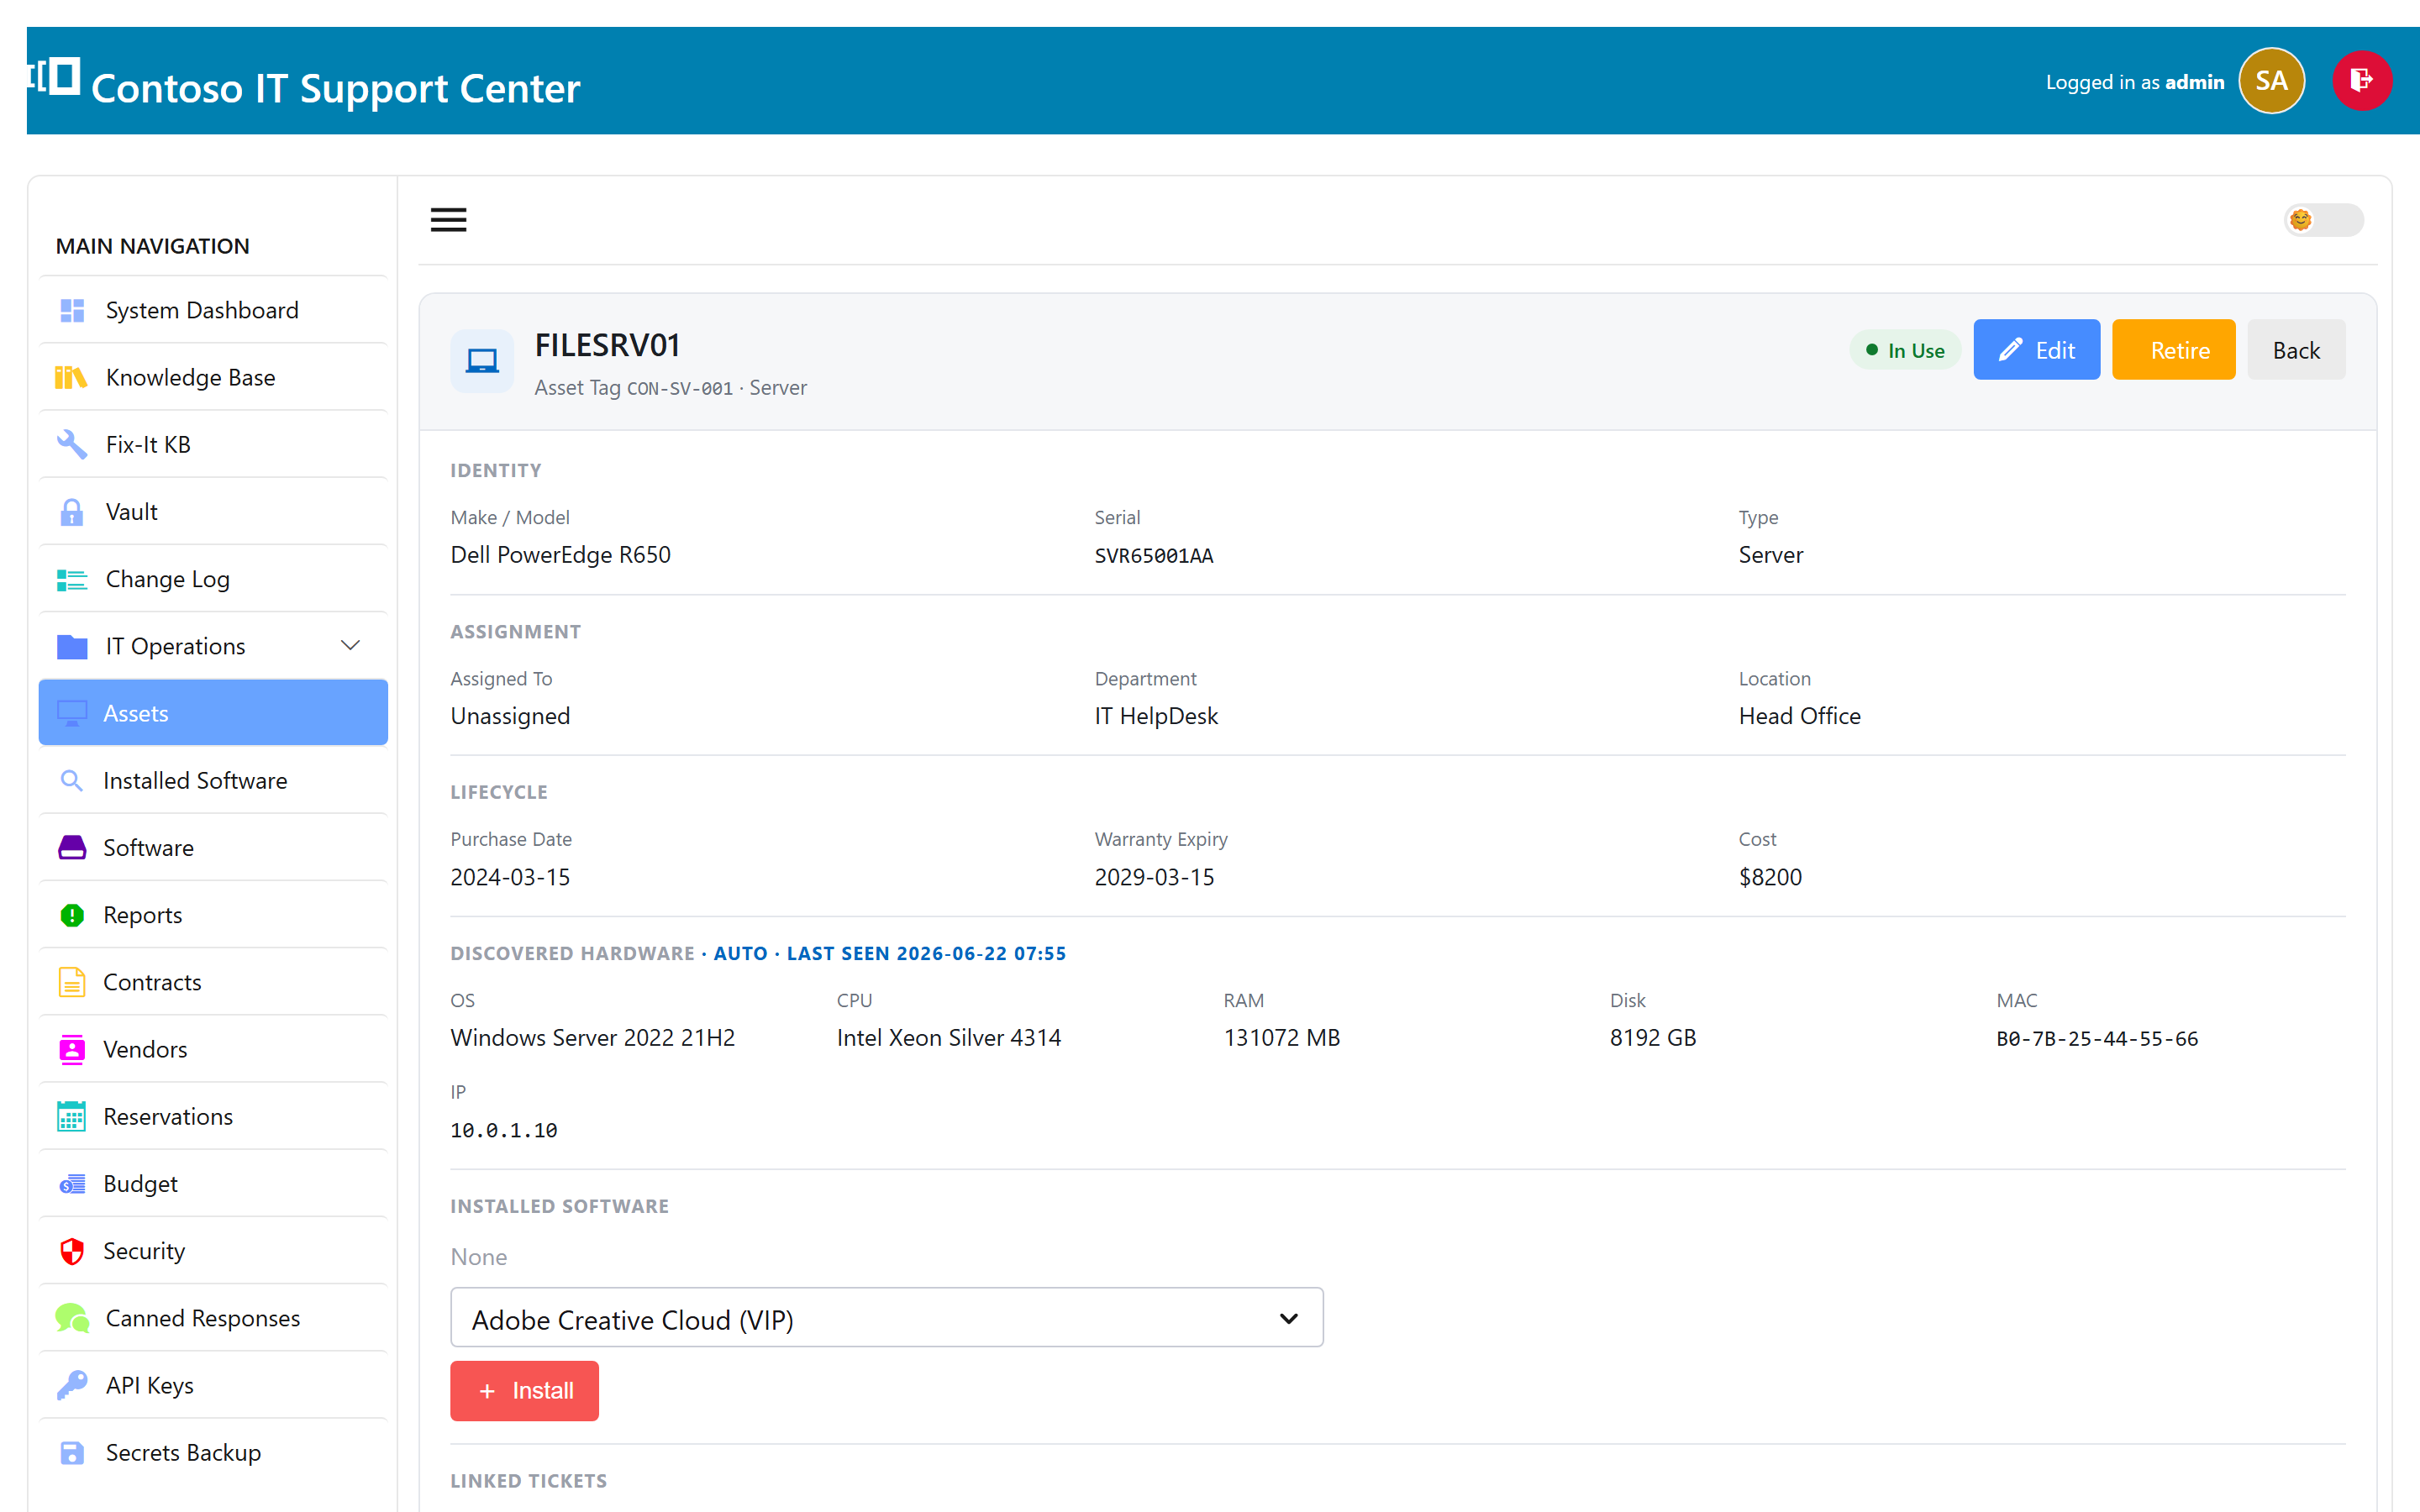This screenshot has height=1512, width=2420.
Task: Go to Vendors page
Action: pos(213,1049)
